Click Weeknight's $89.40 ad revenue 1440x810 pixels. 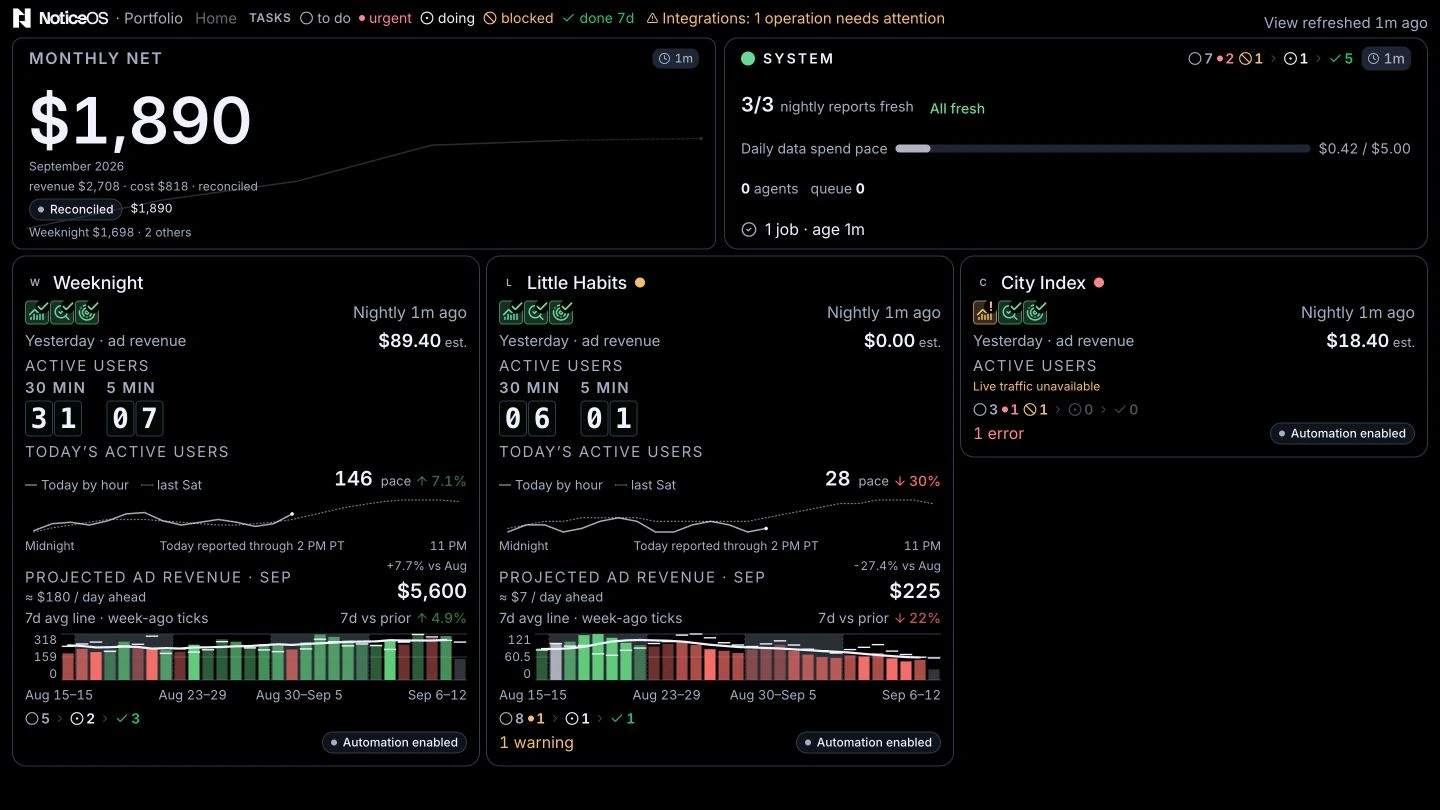[x=410, y=340]
